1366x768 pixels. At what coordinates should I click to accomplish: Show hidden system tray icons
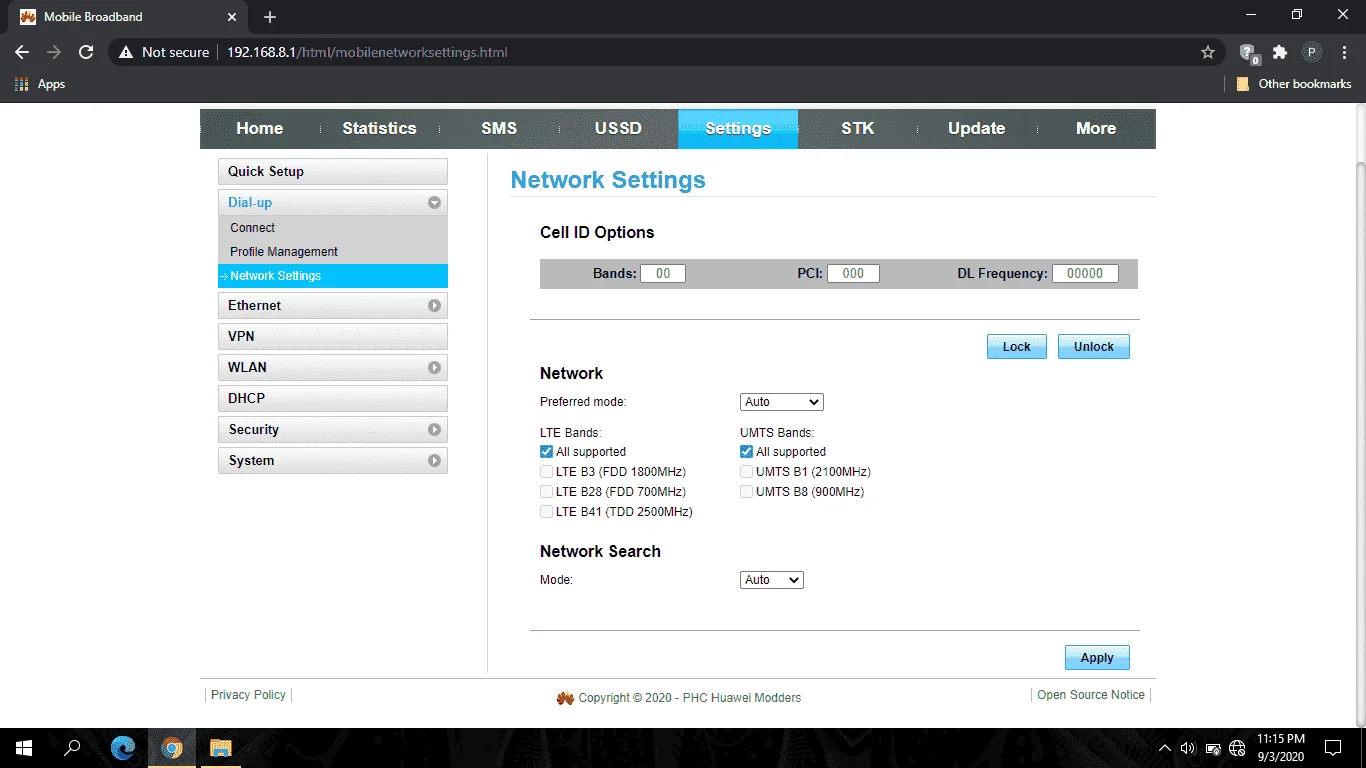click(1164, 748)
